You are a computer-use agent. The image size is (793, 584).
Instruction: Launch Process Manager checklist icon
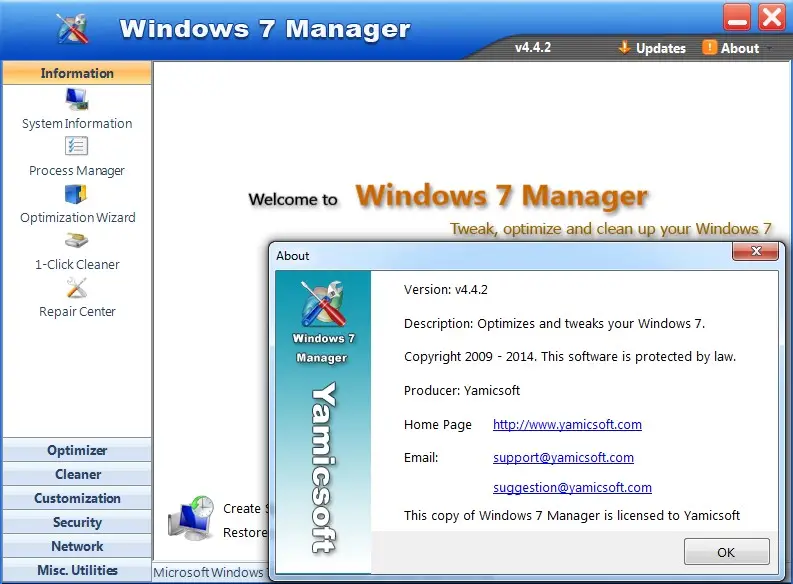coord(76,146)
